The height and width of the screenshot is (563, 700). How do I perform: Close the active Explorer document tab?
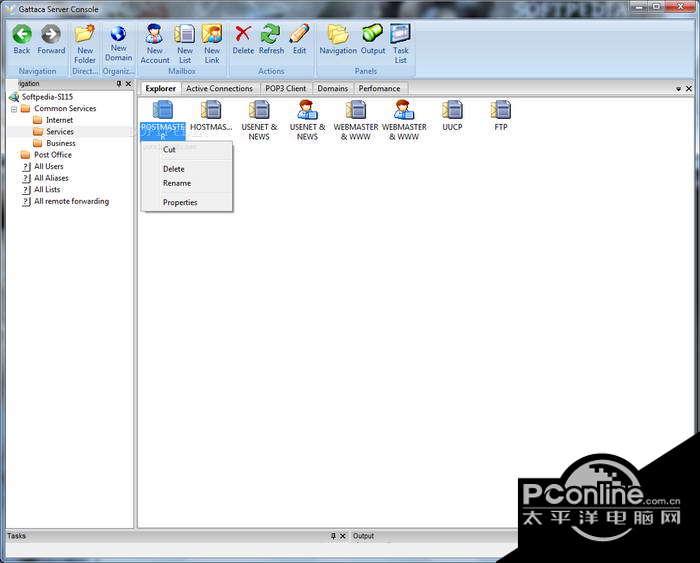pyautogui.click(x=689, y=89)
